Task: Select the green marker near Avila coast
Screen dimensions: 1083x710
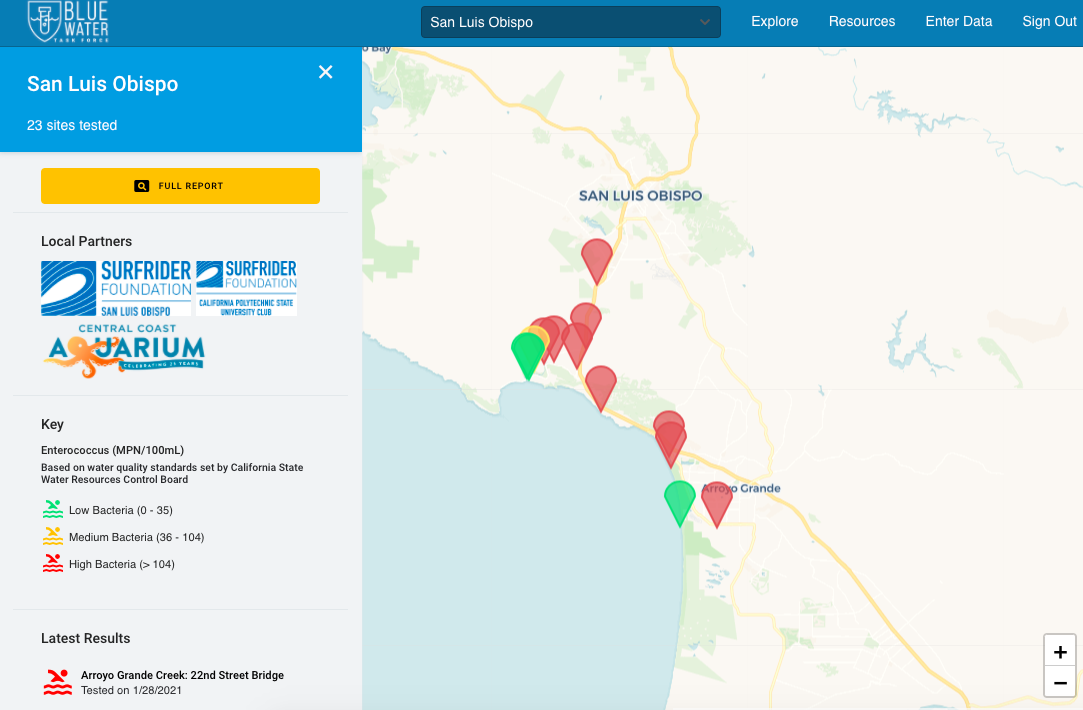Action: point(528,355)
